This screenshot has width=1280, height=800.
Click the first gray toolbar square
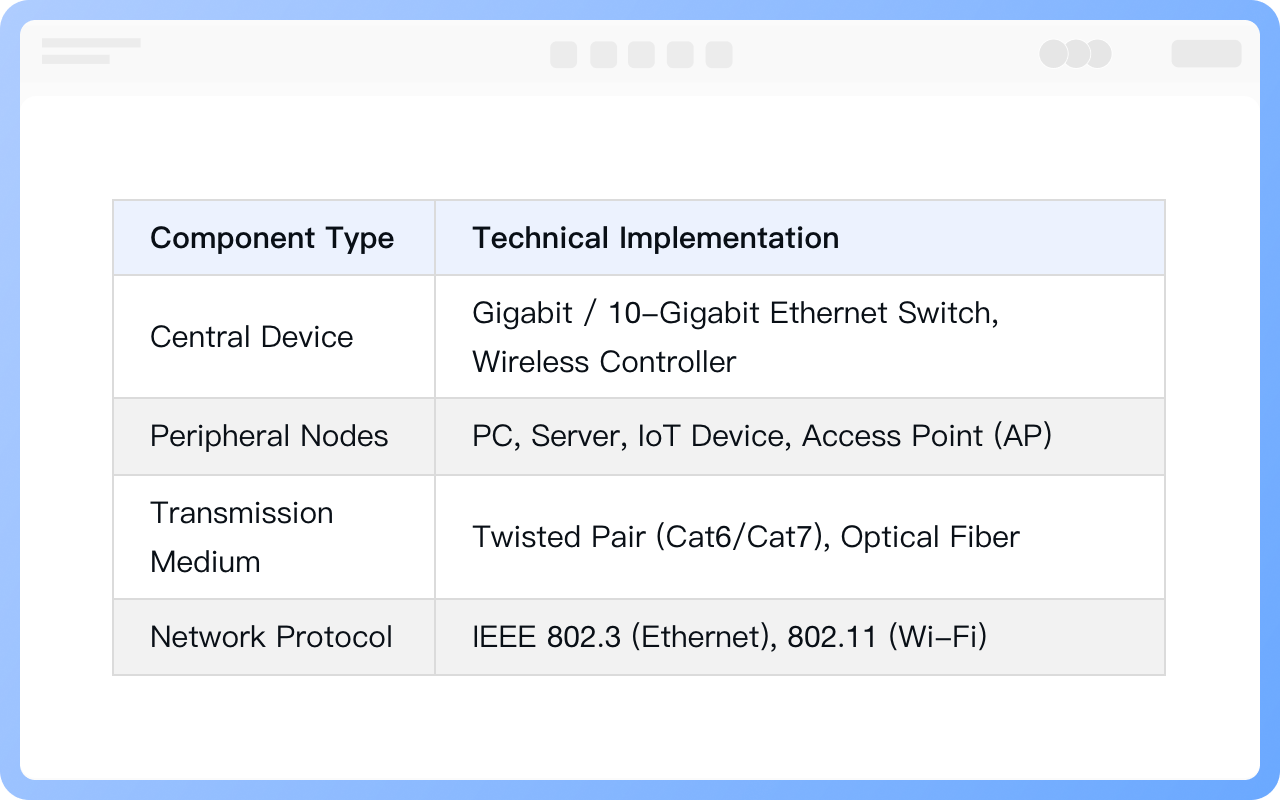click(x=563, y=54)
